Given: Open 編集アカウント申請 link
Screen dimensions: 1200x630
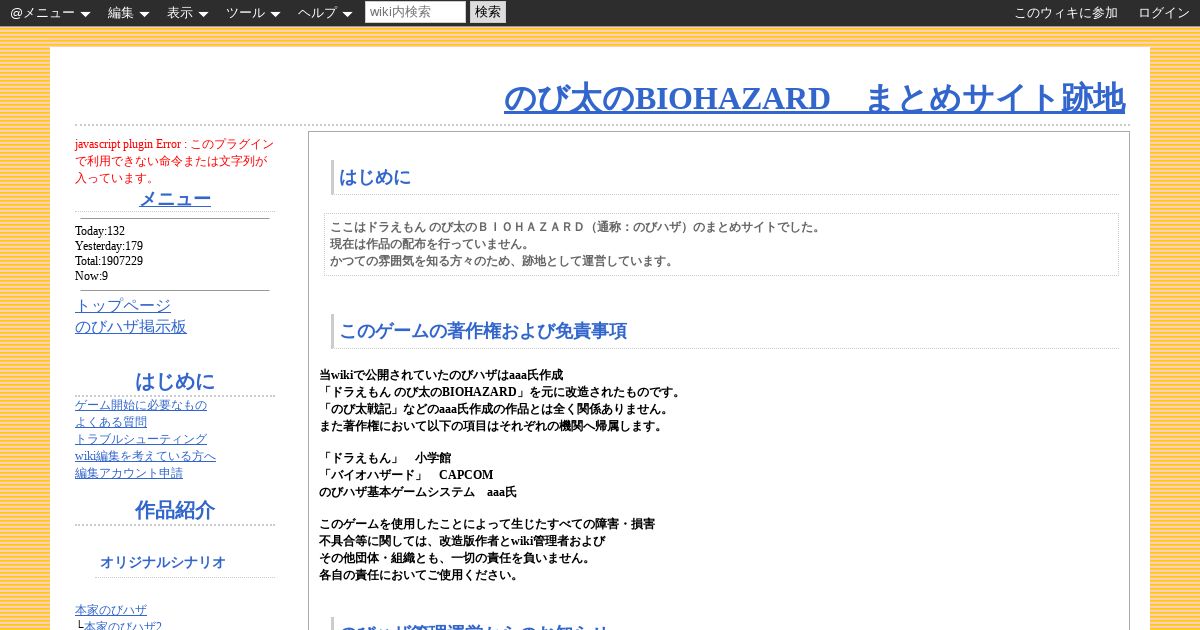Looking at the screenshot, I should click(129, 473).
